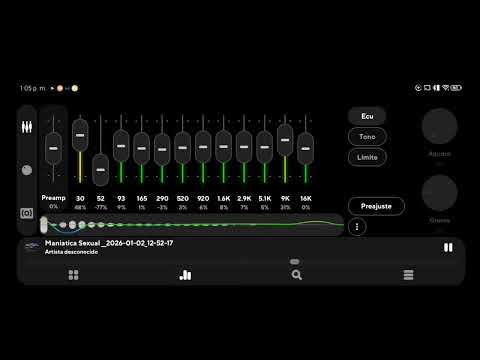Click the Artista desconocido label
Viewport: 480px width, 360px height.
click(71, 252)
